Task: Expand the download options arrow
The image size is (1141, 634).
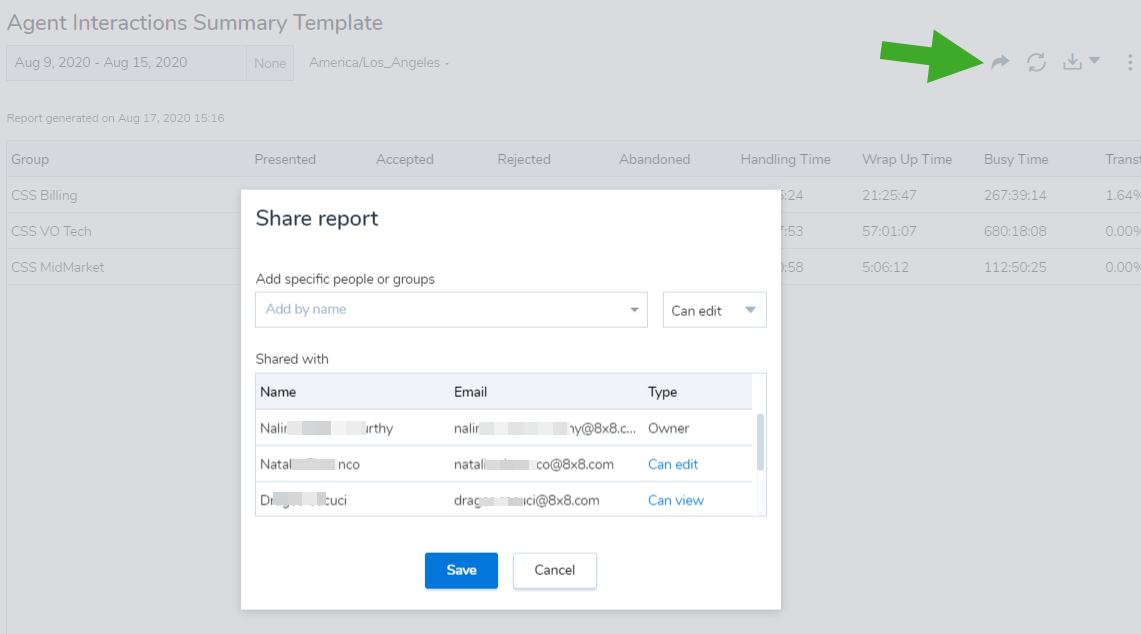Action: [x=1094, y=61]
